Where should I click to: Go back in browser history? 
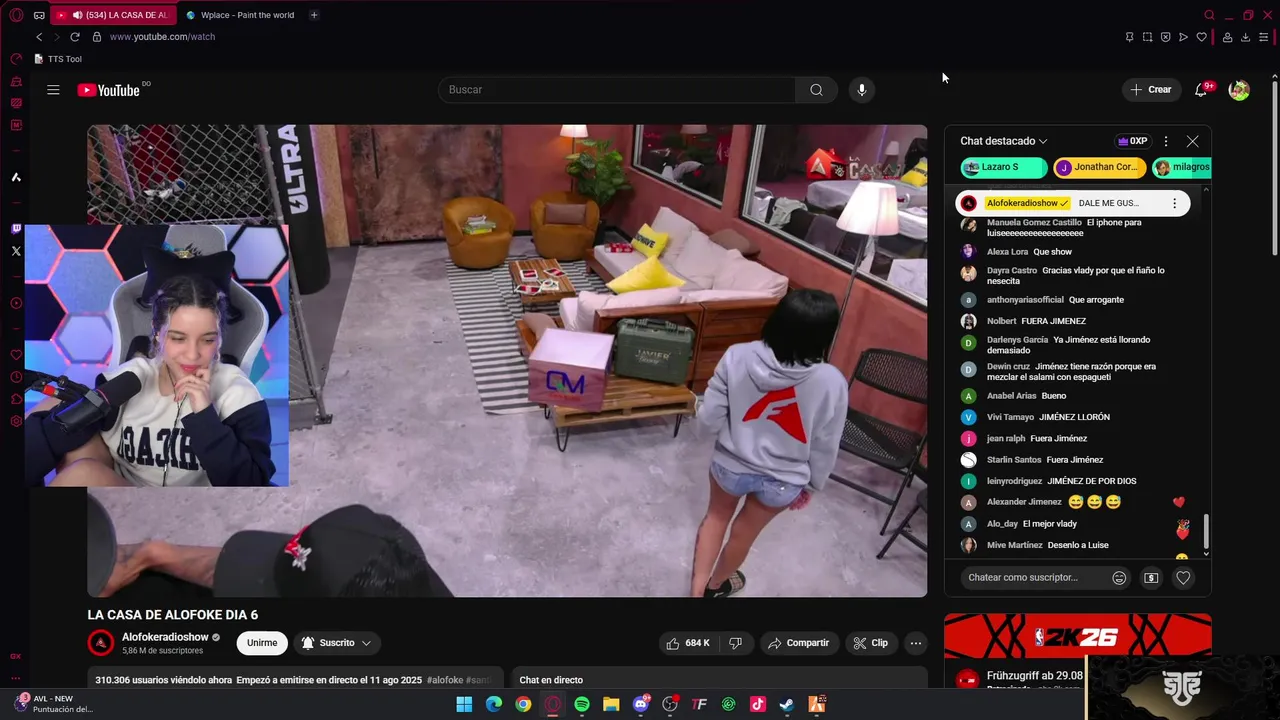click(39, 37)
